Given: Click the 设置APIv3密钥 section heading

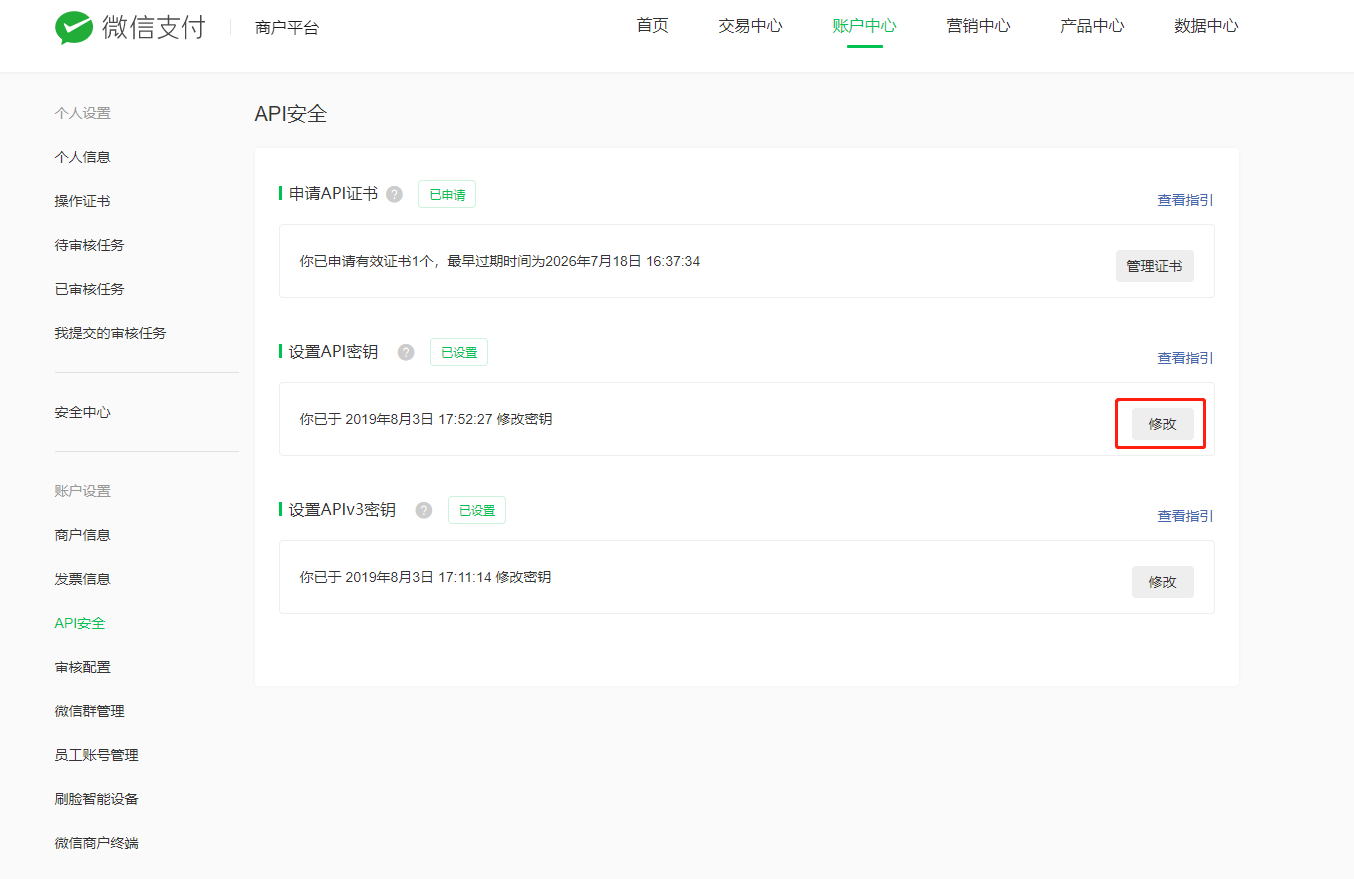Looking at the screenshot, I should click(x=342, y=510).
